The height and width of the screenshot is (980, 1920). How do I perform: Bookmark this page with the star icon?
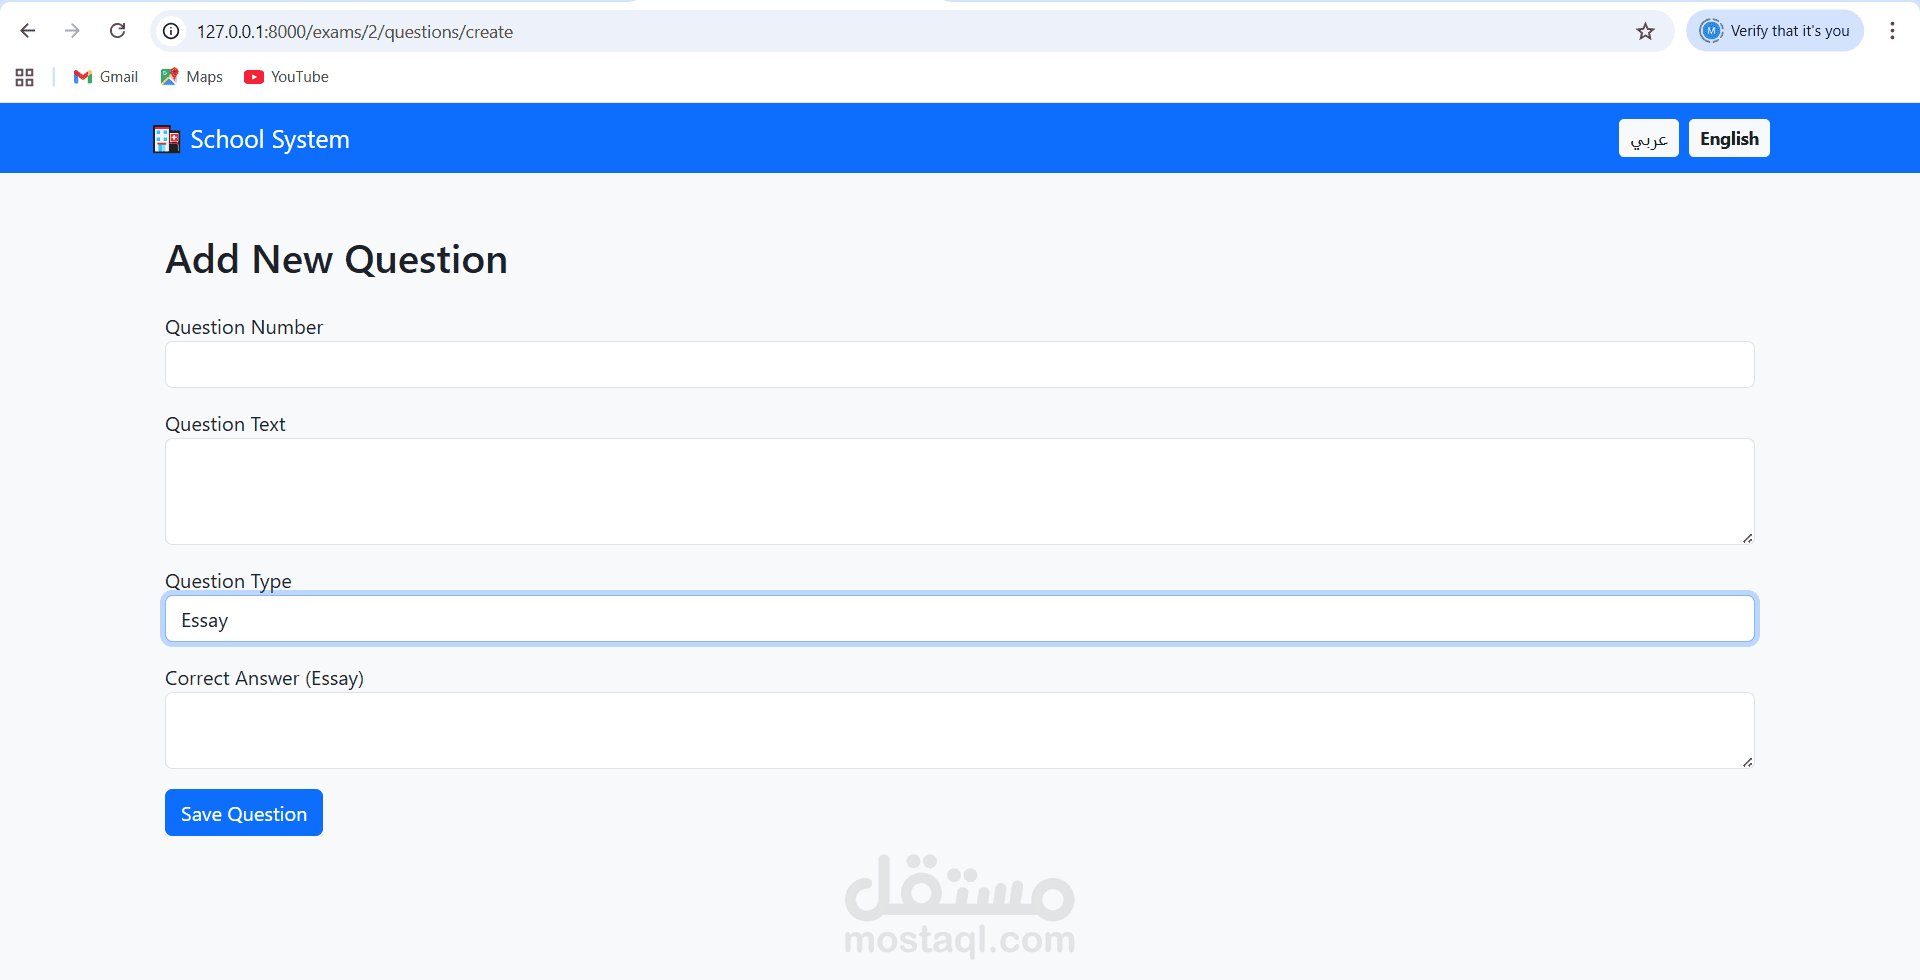pyautogui.click(x=1645, y=31)
